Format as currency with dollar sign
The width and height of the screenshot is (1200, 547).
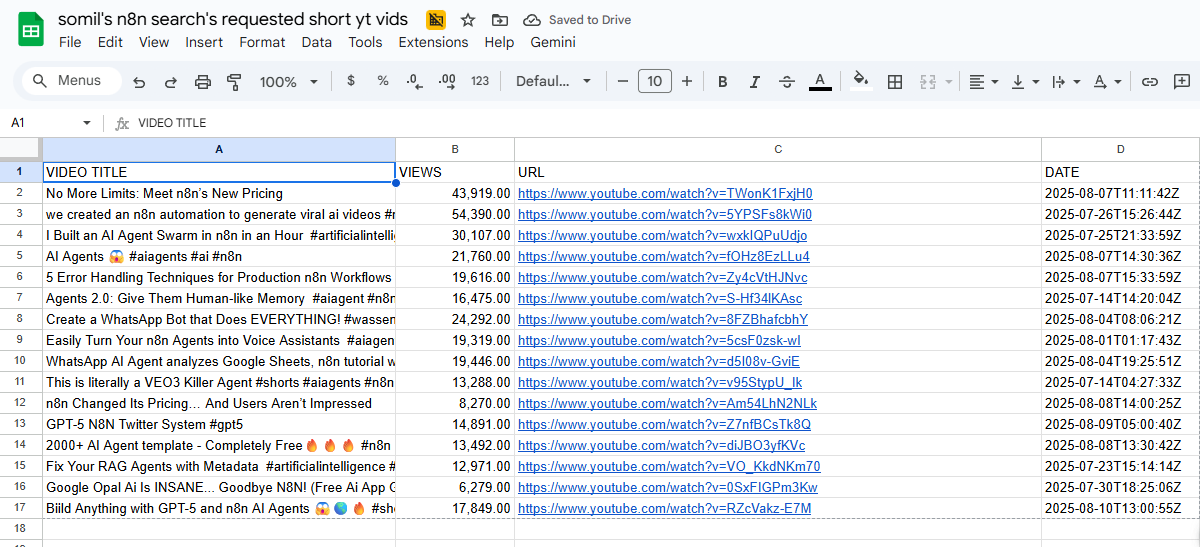pos(351,81)
